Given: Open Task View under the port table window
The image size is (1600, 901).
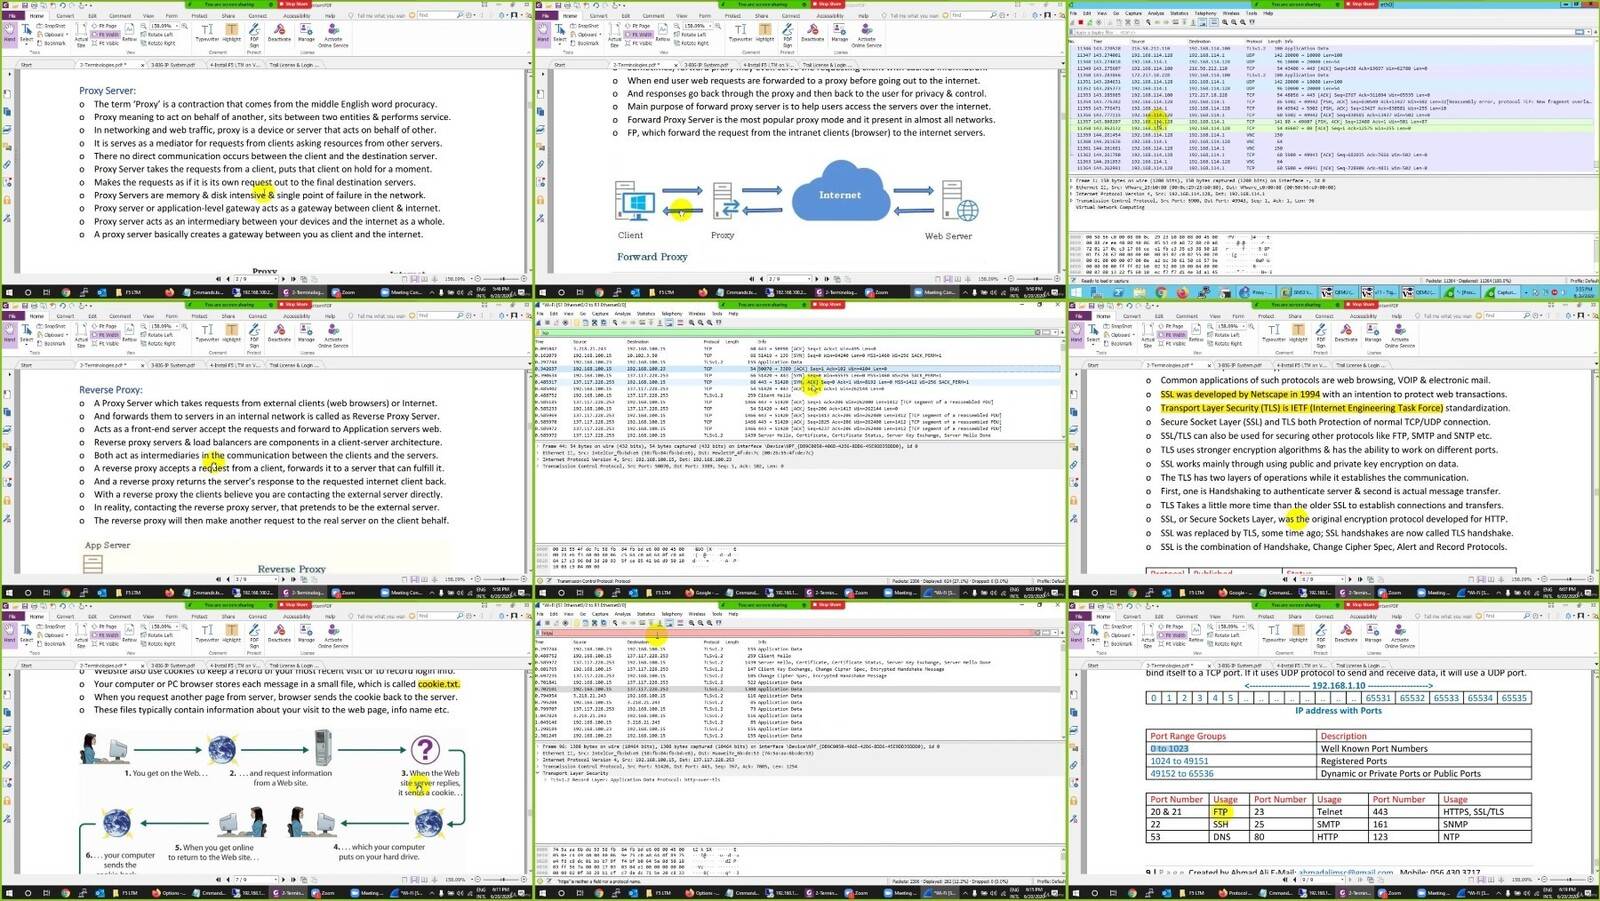Looking at the screenshot, I should [1112, 892].
